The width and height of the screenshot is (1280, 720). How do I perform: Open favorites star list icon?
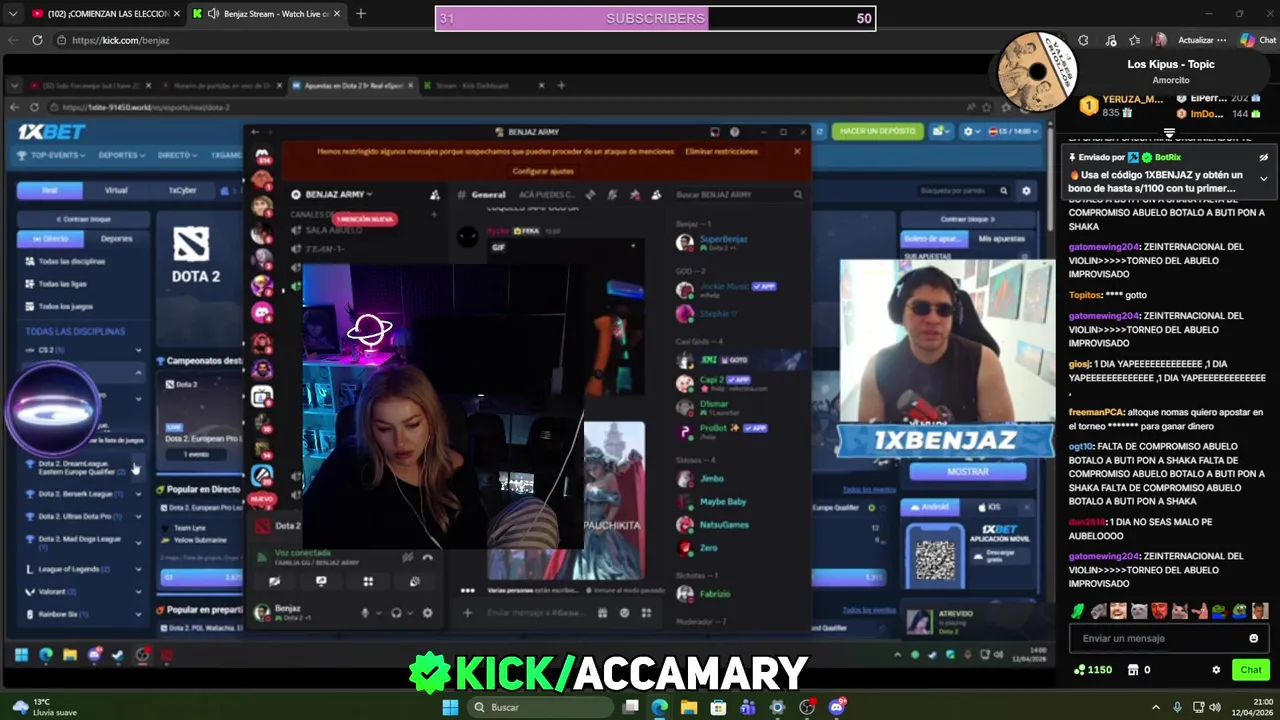[x=1134, y=40]
